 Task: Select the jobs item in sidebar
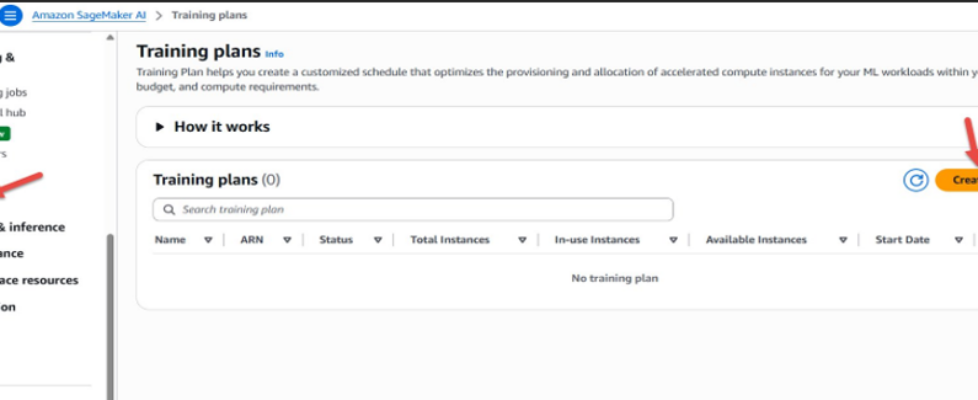(x=15, y=90)
